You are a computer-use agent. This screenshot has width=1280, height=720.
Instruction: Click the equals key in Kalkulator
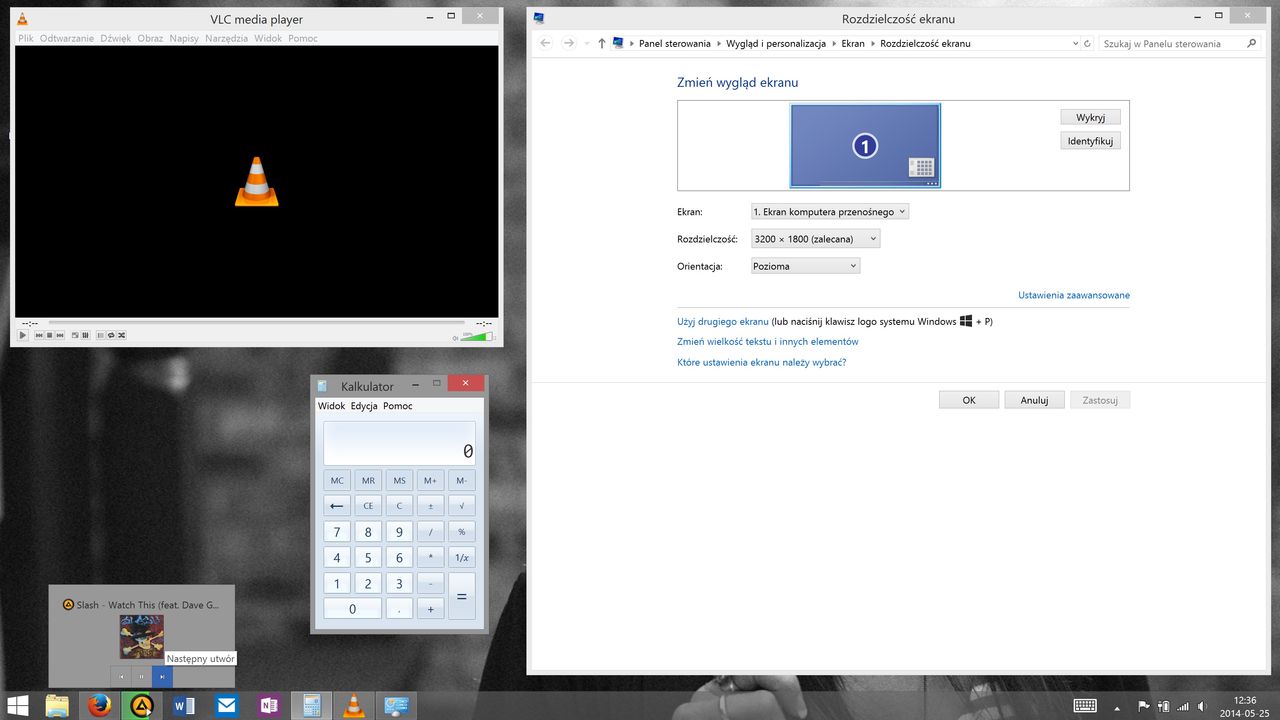point(461,596)
